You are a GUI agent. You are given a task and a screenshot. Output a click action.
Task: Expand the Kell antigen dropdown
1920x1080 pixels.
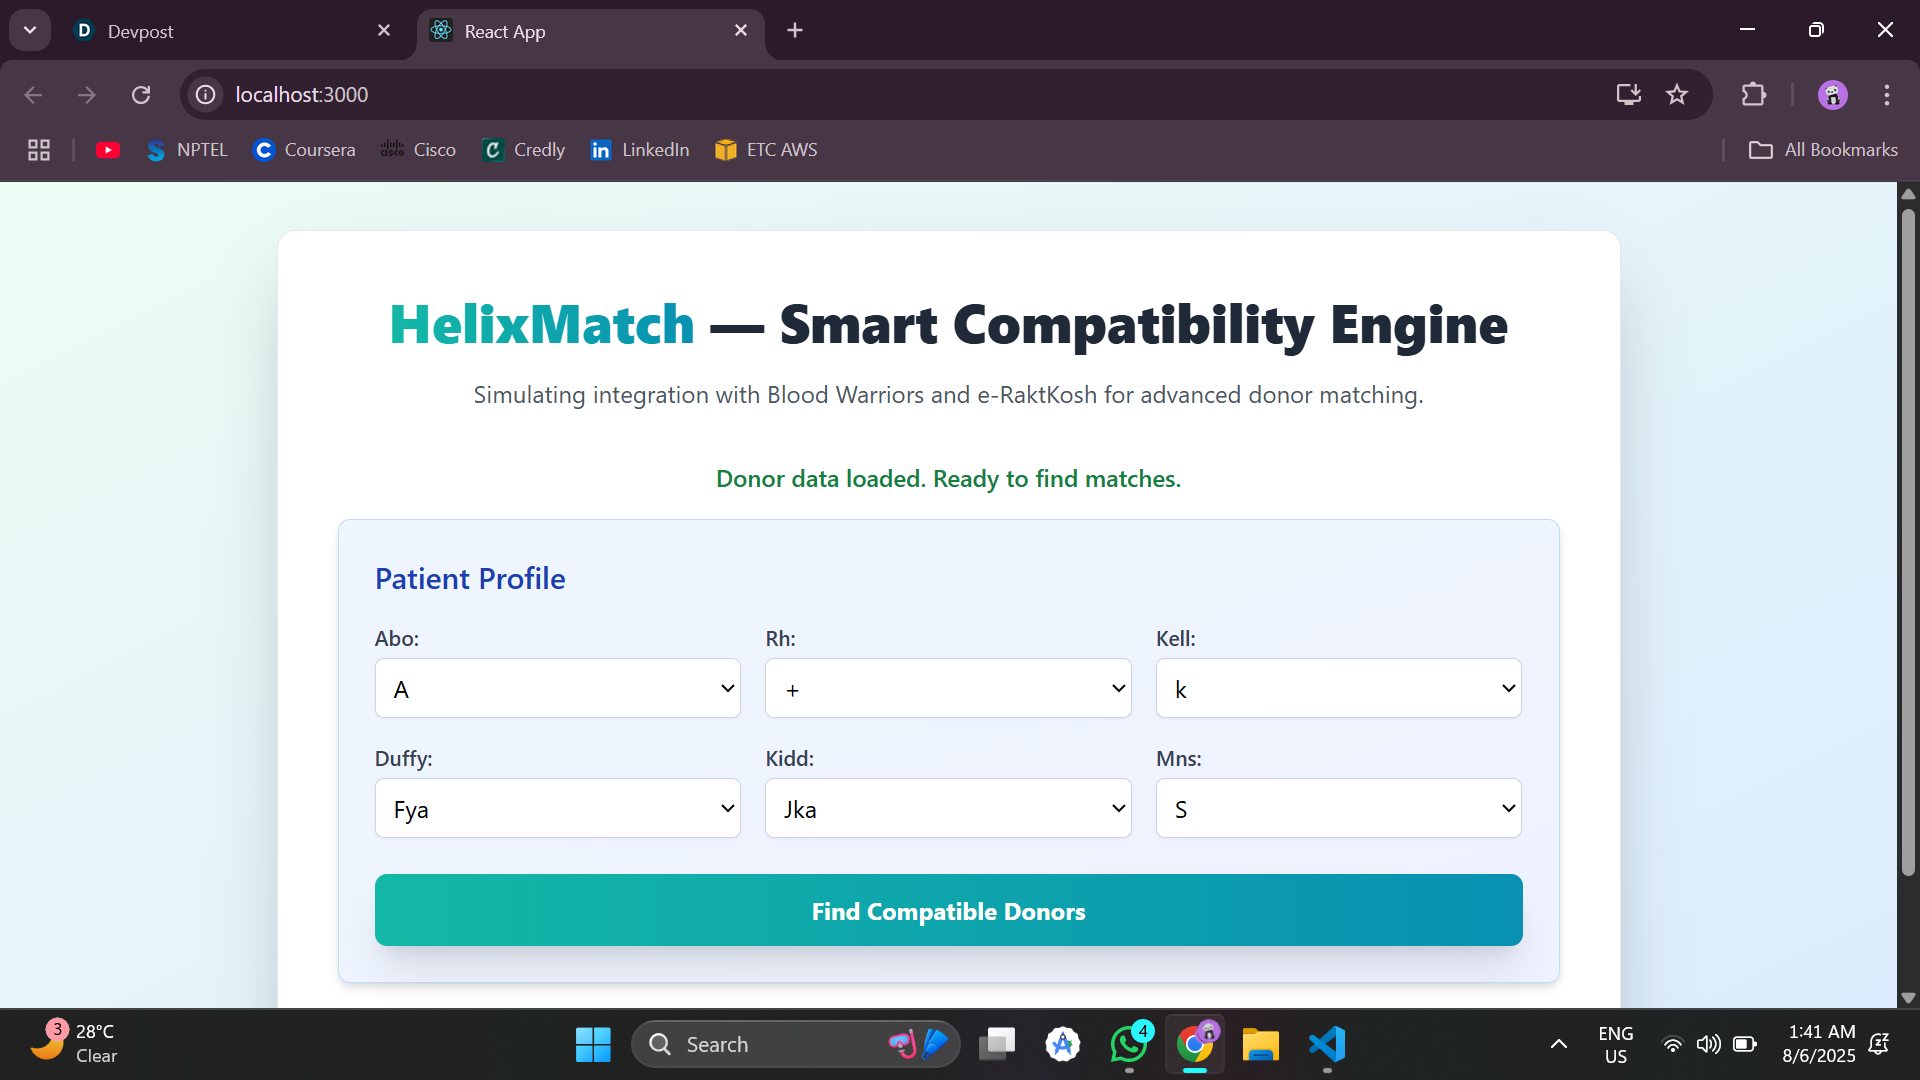coord(1338,688)
